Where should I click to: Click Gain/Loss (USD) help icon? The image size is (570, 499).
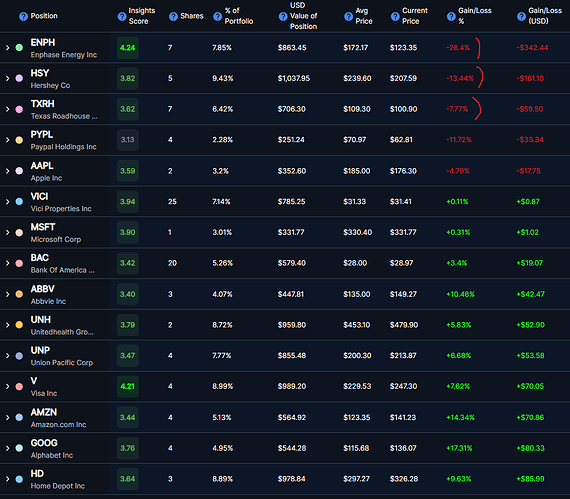521,16
